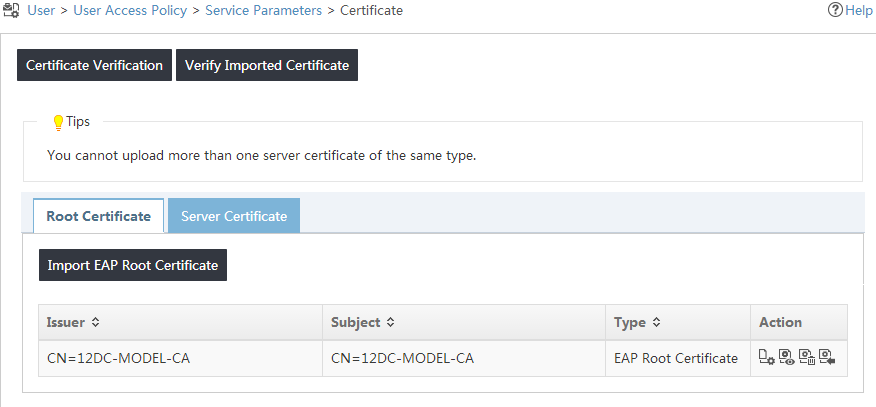Screen dimensions: 876x407
Task: Click Import EAP Root Certificate
Action: coord(133,265)
